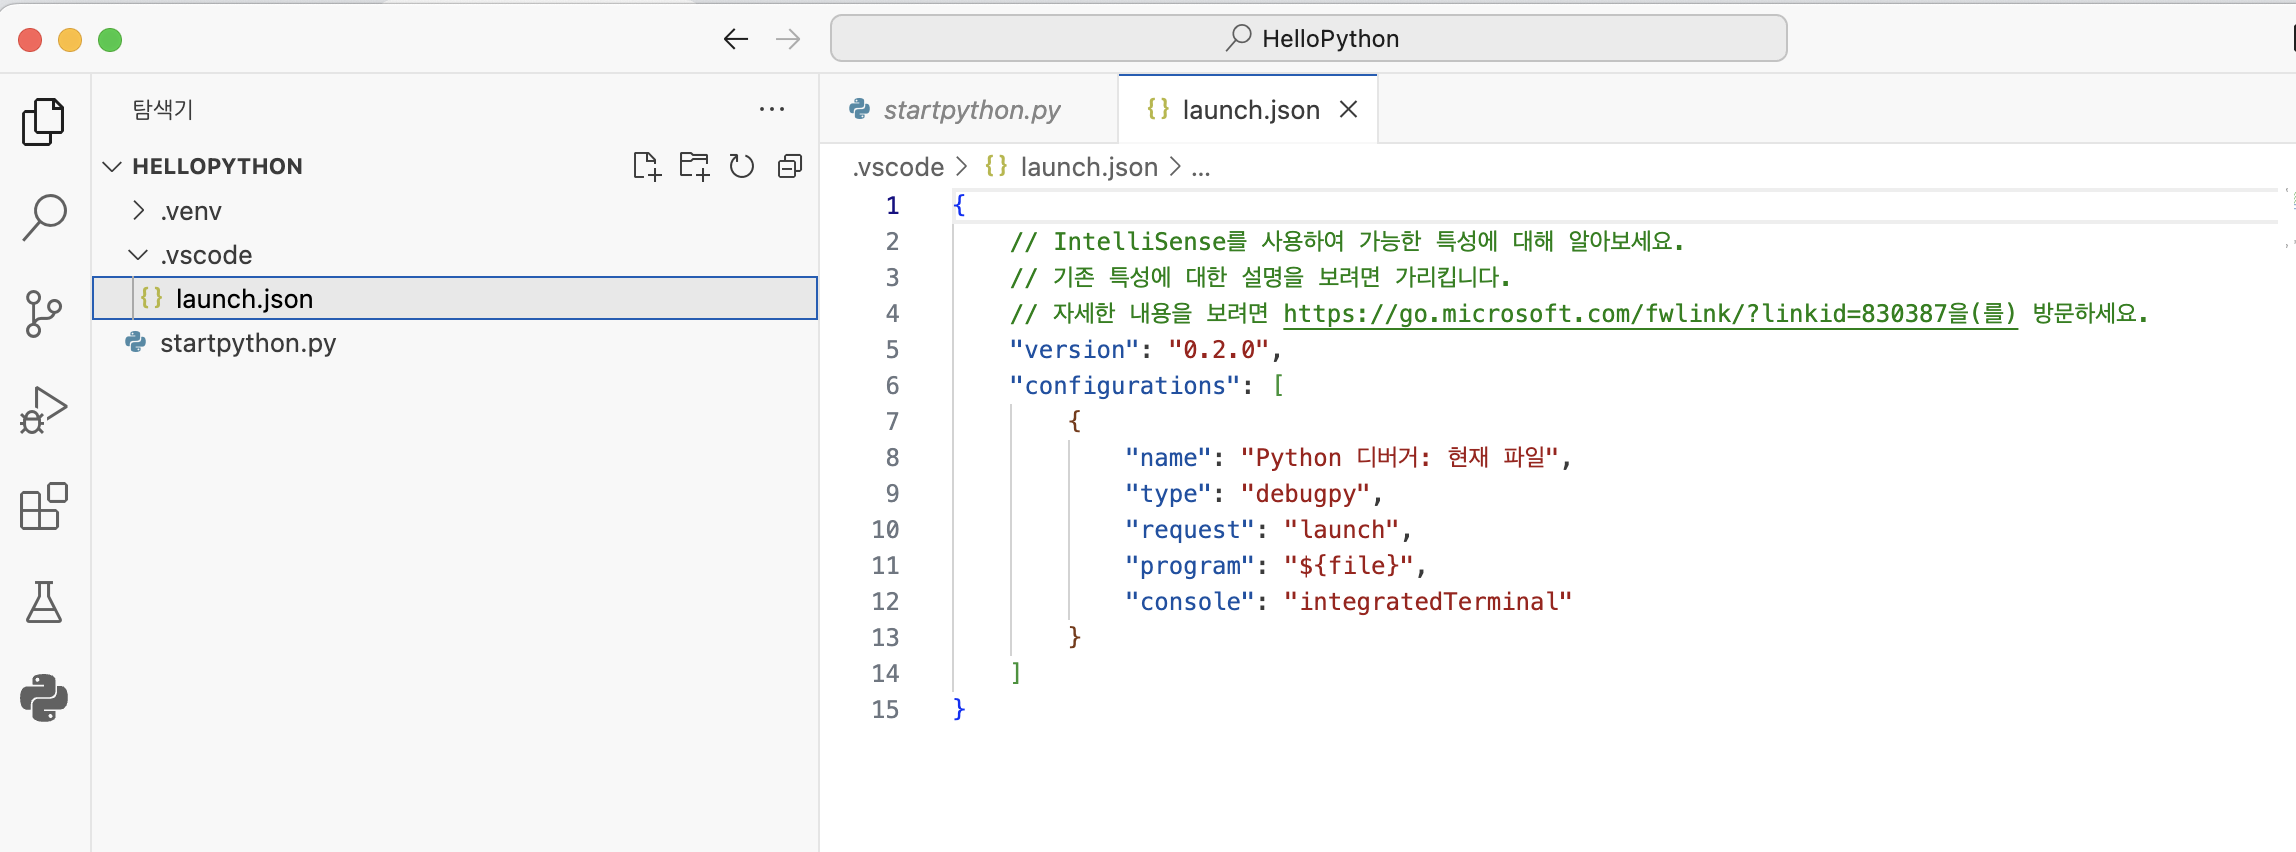Open the Extensions view
This screenshot has width=2296, height=852.
click(43, 506)
